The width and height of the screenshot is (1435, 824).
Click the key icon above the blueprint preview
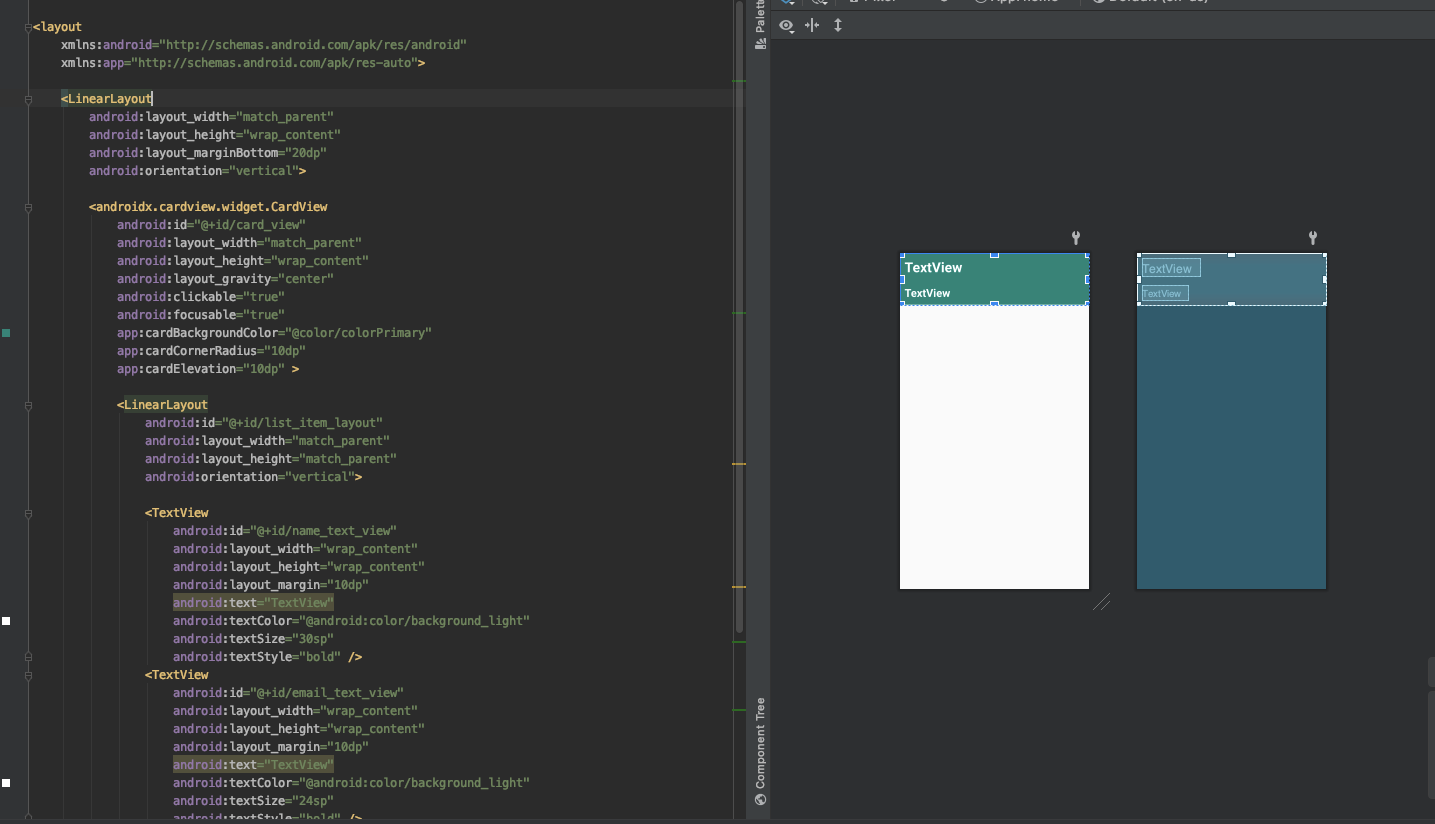point(1312,238)
